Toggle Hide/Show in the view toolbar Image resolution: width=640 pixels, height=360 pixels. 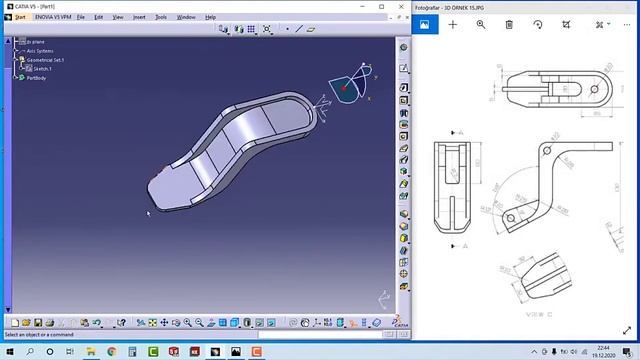coord(259,323)
